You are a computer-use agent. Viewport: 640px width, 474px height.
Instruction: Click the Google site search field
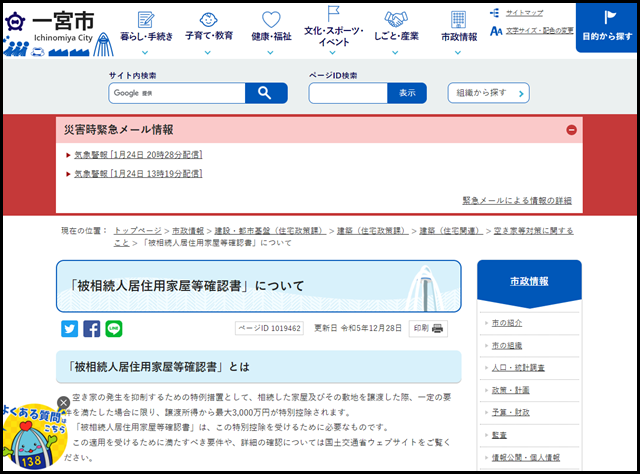click(177, 93)
